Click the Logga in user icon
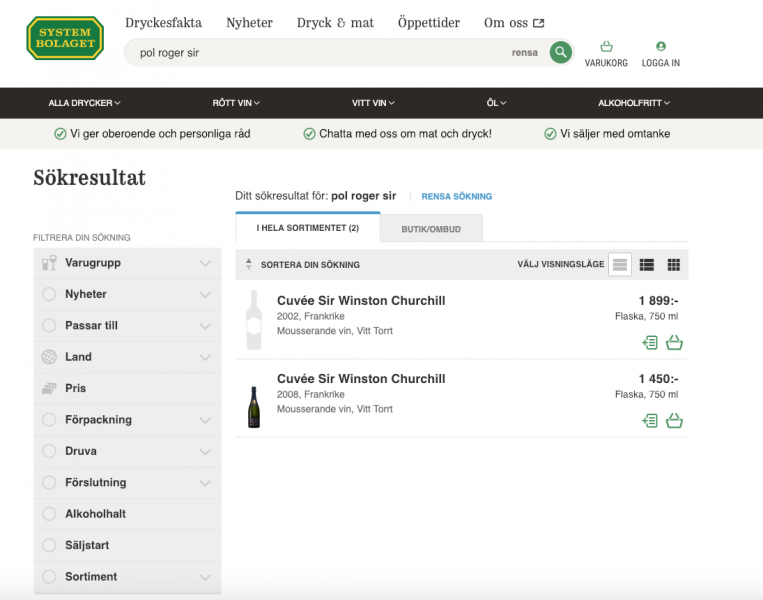Screen dimensions: 763x600 click(x=661, y=46)
